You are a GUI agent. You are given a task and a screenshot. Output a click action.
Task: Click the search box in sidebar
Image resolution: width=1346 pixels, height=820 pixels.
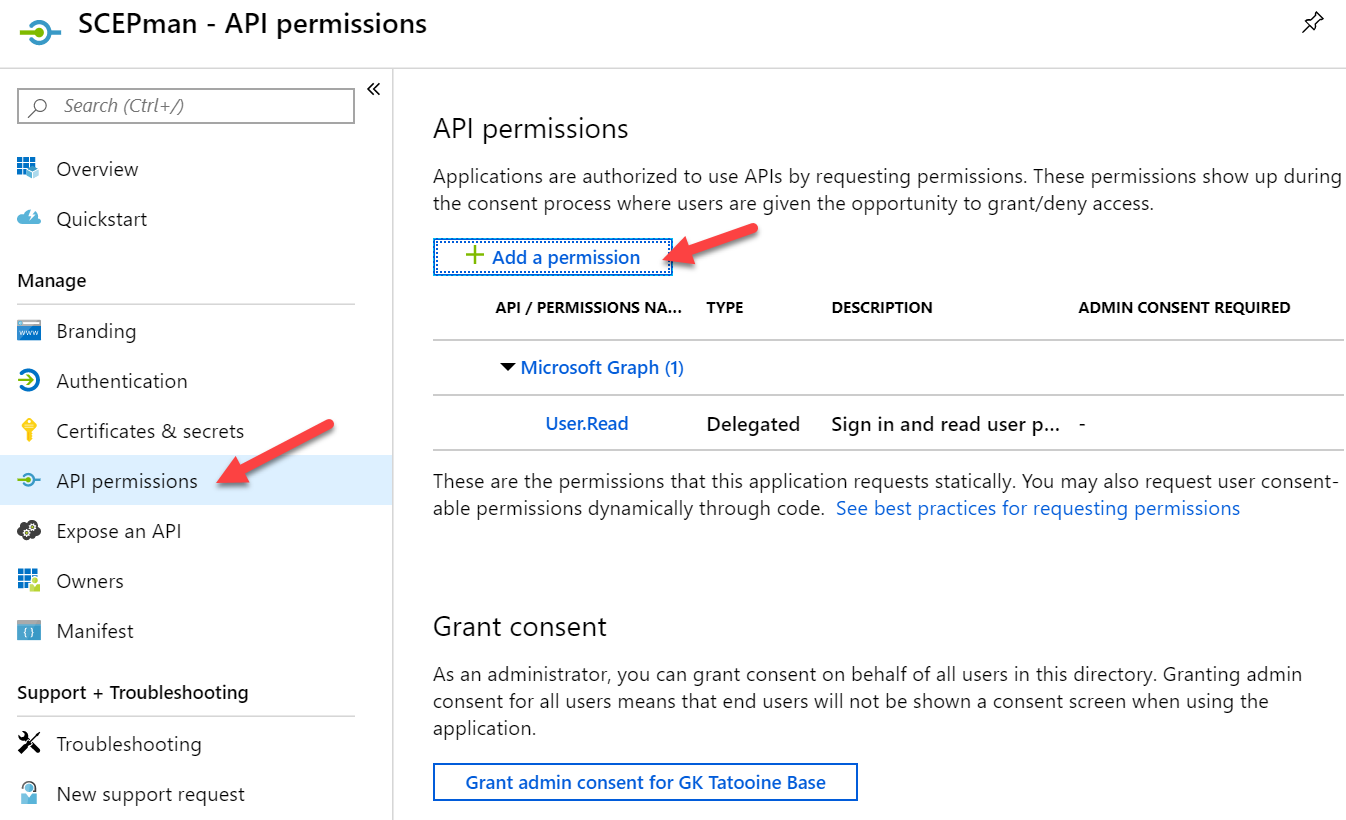(186, 106)
